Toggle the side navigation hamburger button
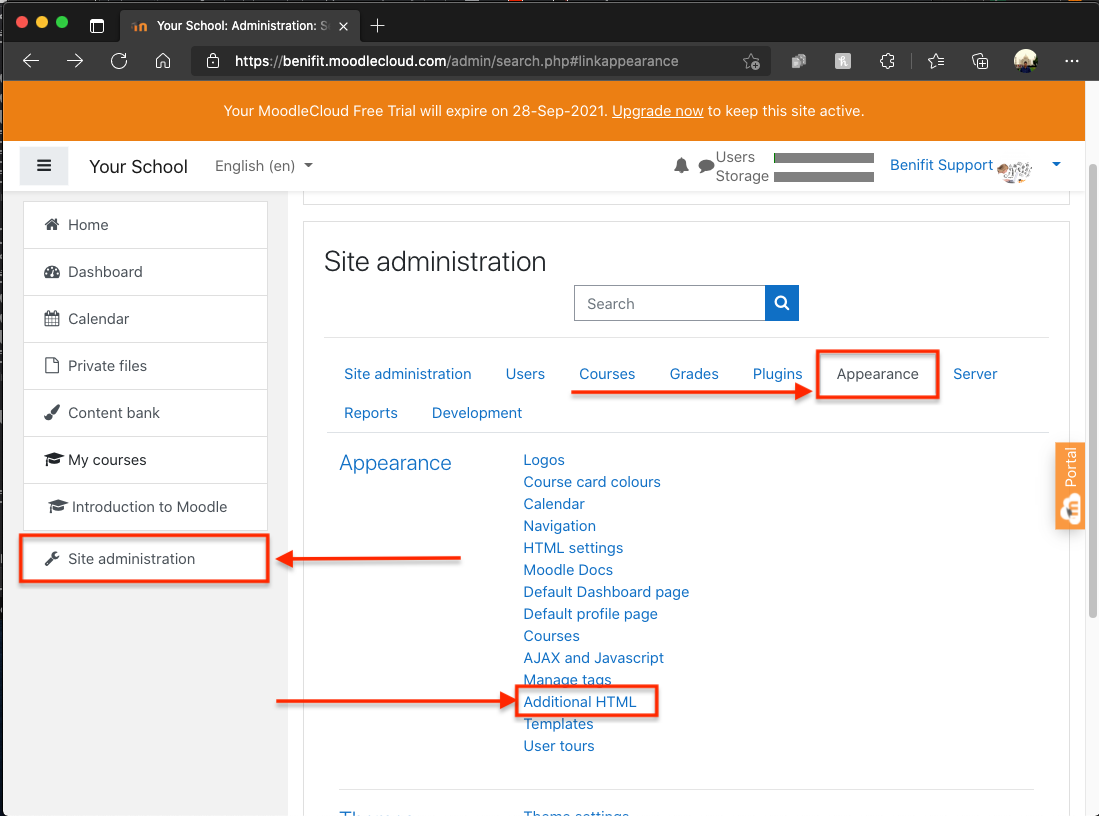1099x816 pixels. 43,165
